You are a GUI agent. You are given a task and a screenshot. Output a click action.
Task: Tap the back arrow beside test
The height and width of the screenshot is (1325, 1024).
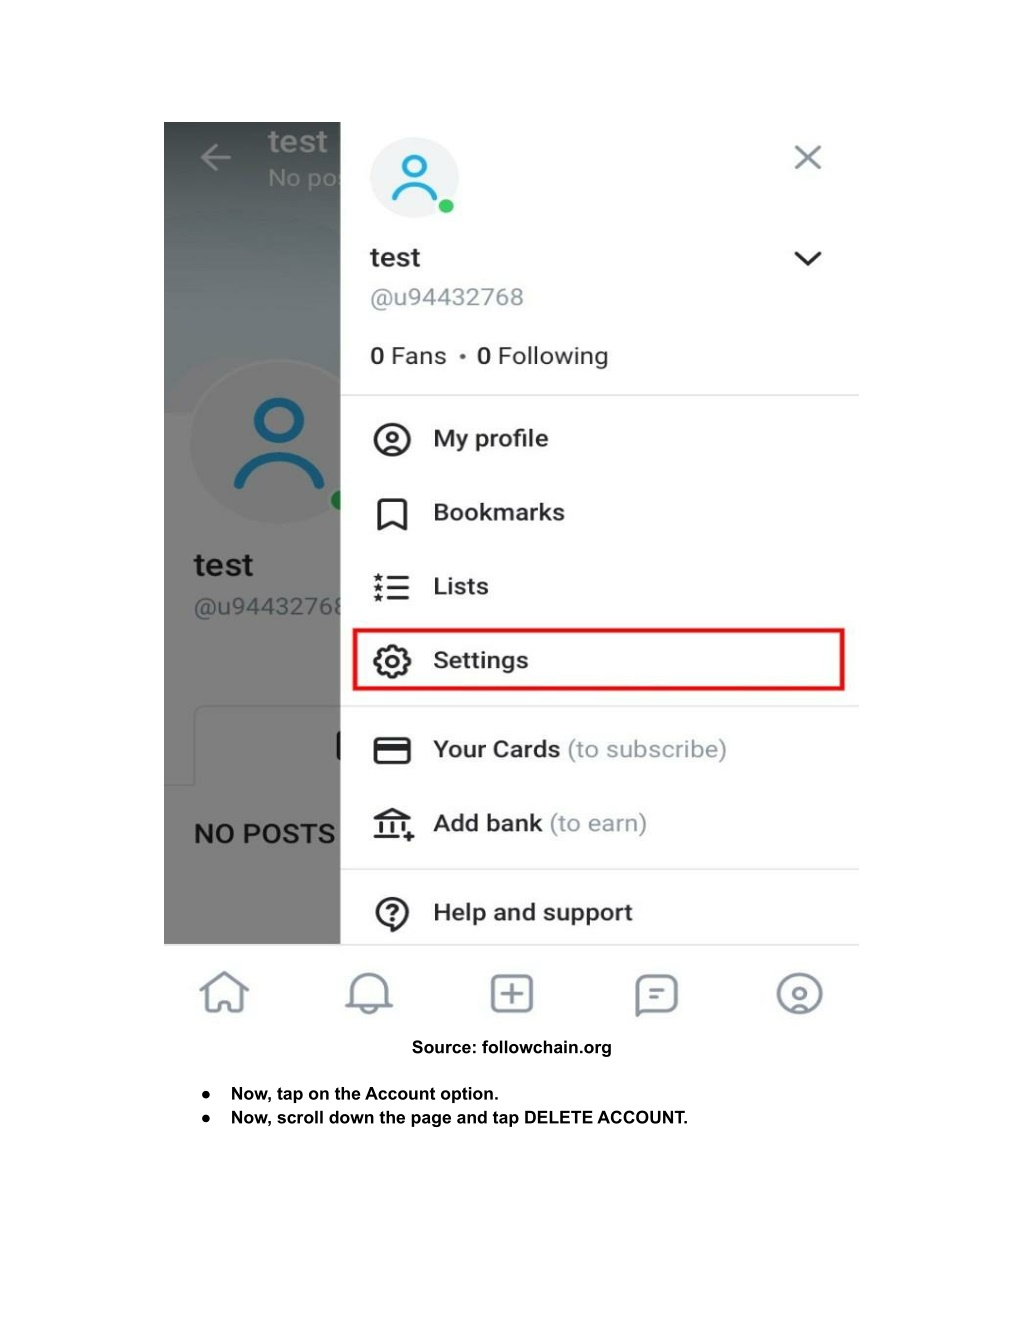215,157
